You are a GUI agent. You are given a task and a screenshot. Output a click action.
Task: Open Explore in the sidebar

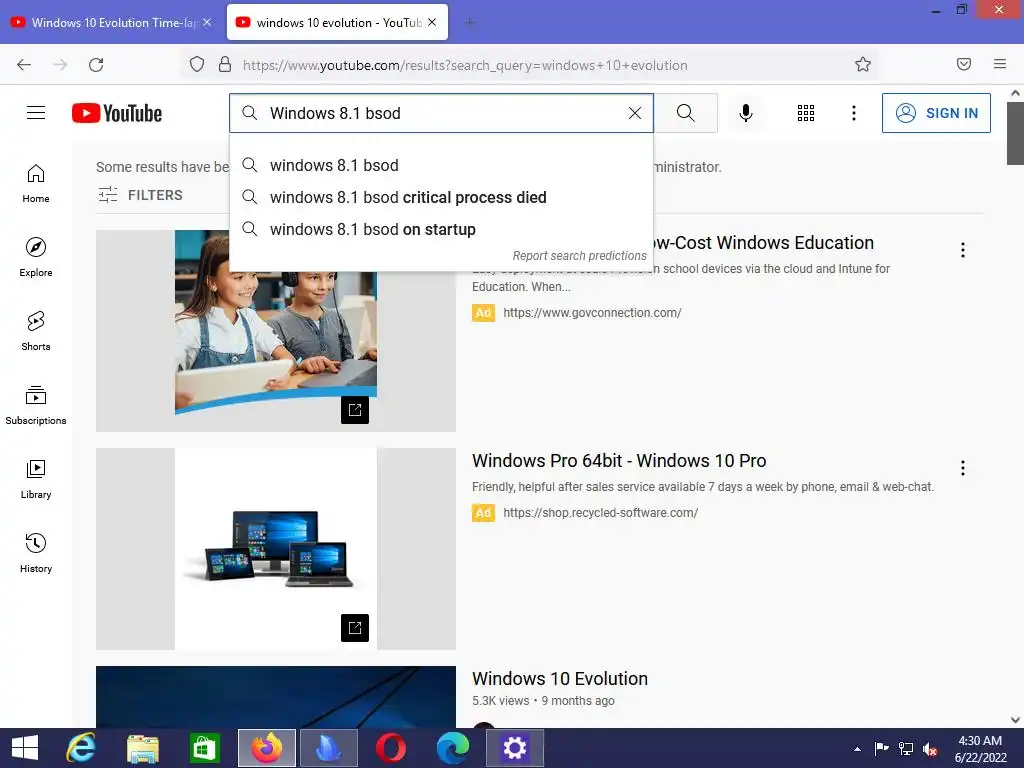(x=36, y=257)
